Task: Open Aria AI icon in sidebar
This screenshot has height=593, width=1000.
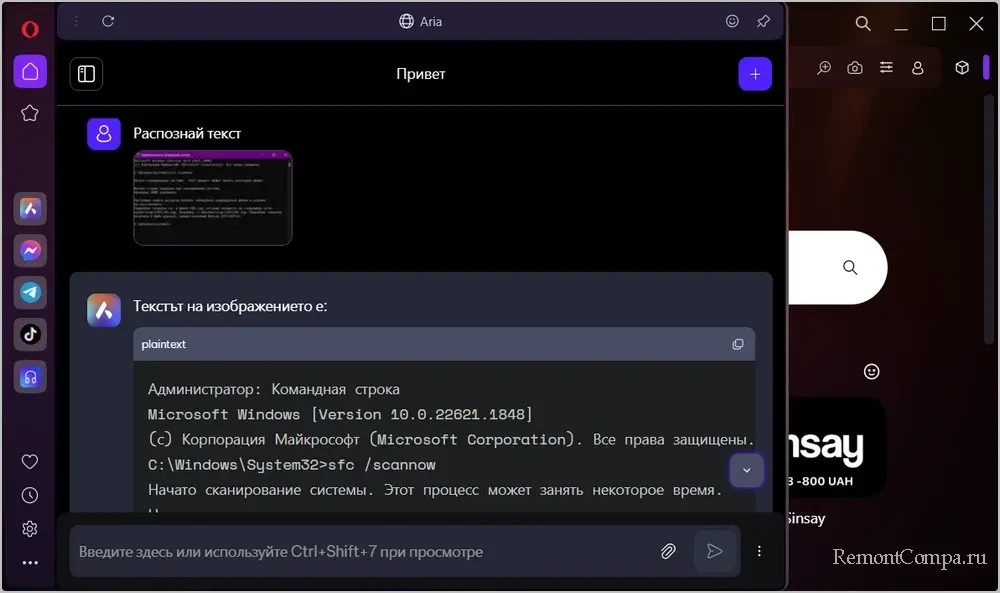Action: pyautogui.click(x=30, y=209)
